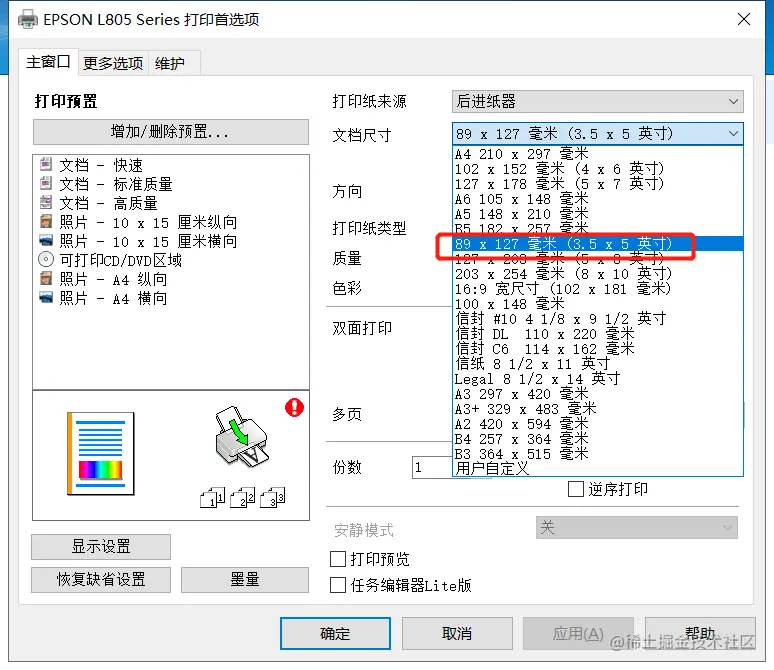Click the 显示设置 button
The width and height of the screenshot is (774, 670).
coord(101,547)
